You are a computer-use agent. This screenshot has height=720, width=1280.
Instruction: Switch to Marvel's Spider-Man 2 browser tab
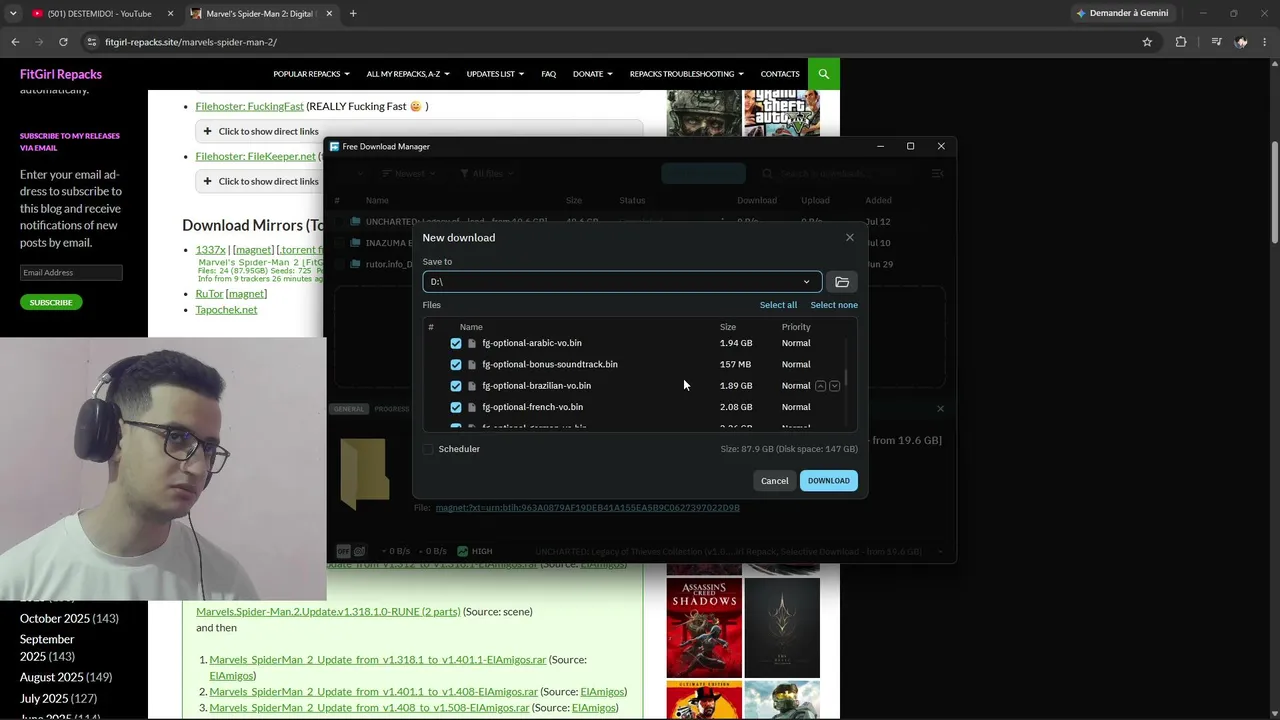pyautogui.click(x=261, y=14)
